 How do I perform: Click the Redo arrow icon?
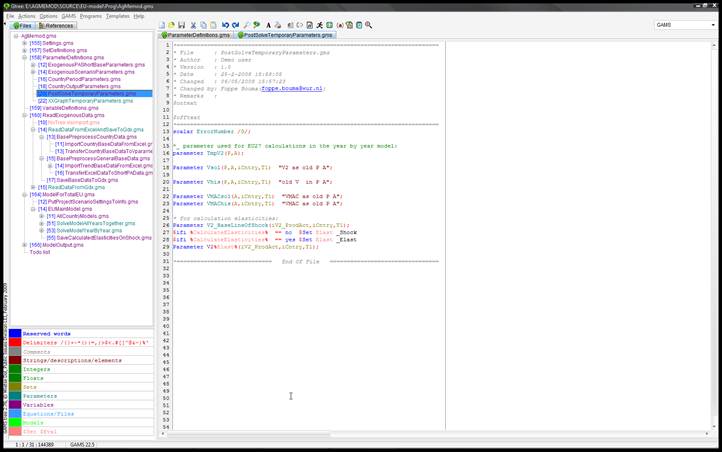point(235,25)
